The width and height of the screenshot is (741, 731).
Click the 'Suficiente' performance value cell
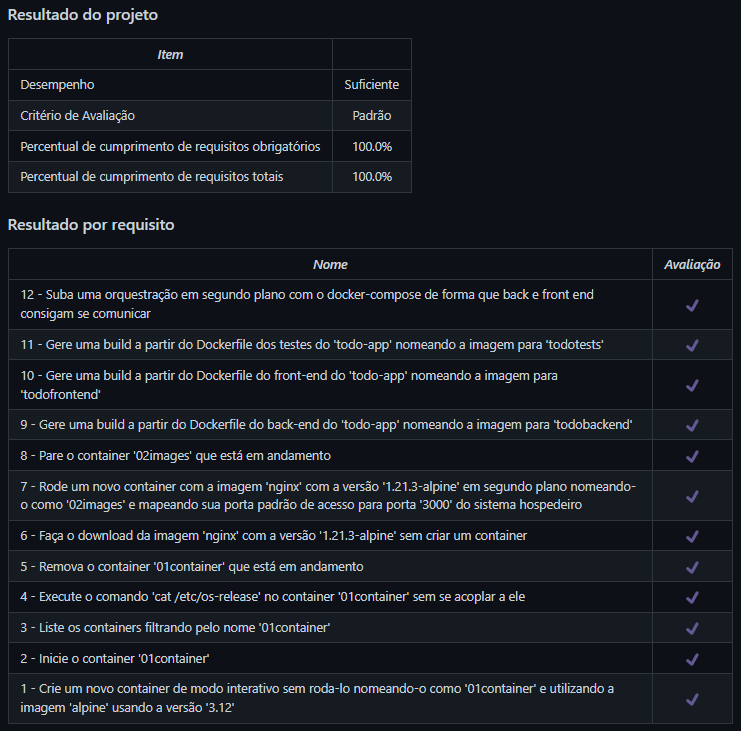coord(371,85)
